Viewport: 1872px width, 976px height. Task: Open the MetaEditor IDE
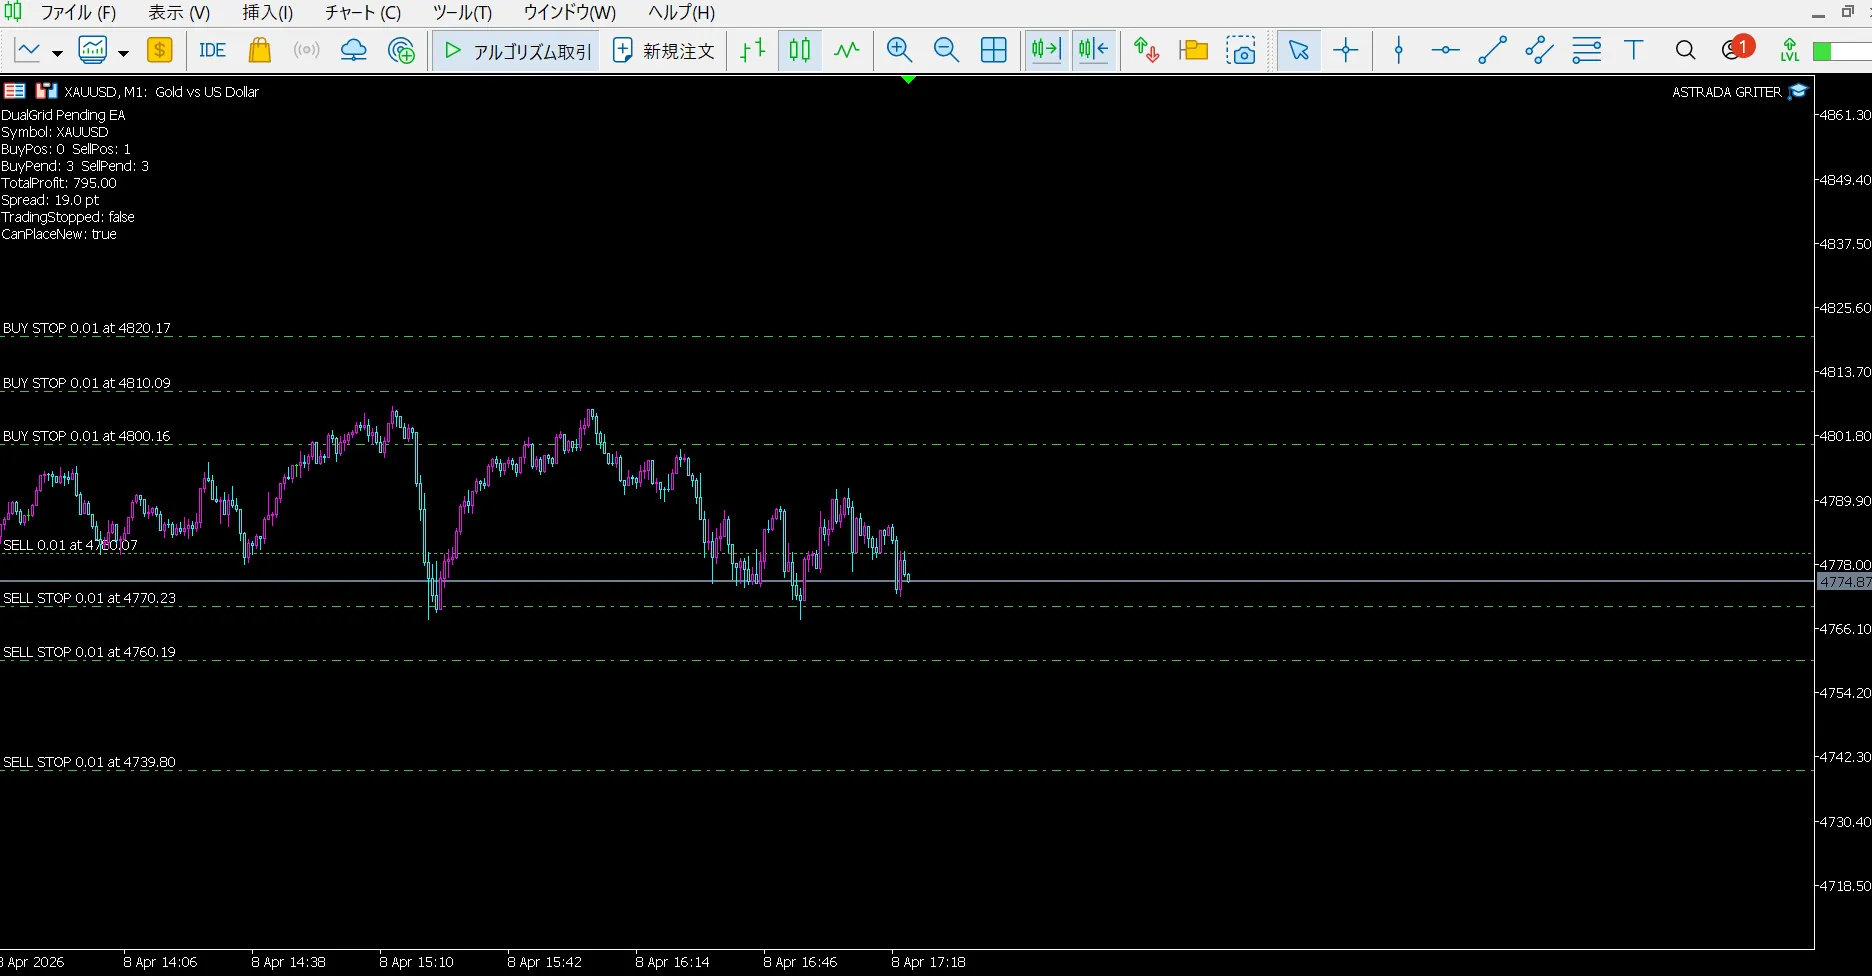click(x=212, y=50)
